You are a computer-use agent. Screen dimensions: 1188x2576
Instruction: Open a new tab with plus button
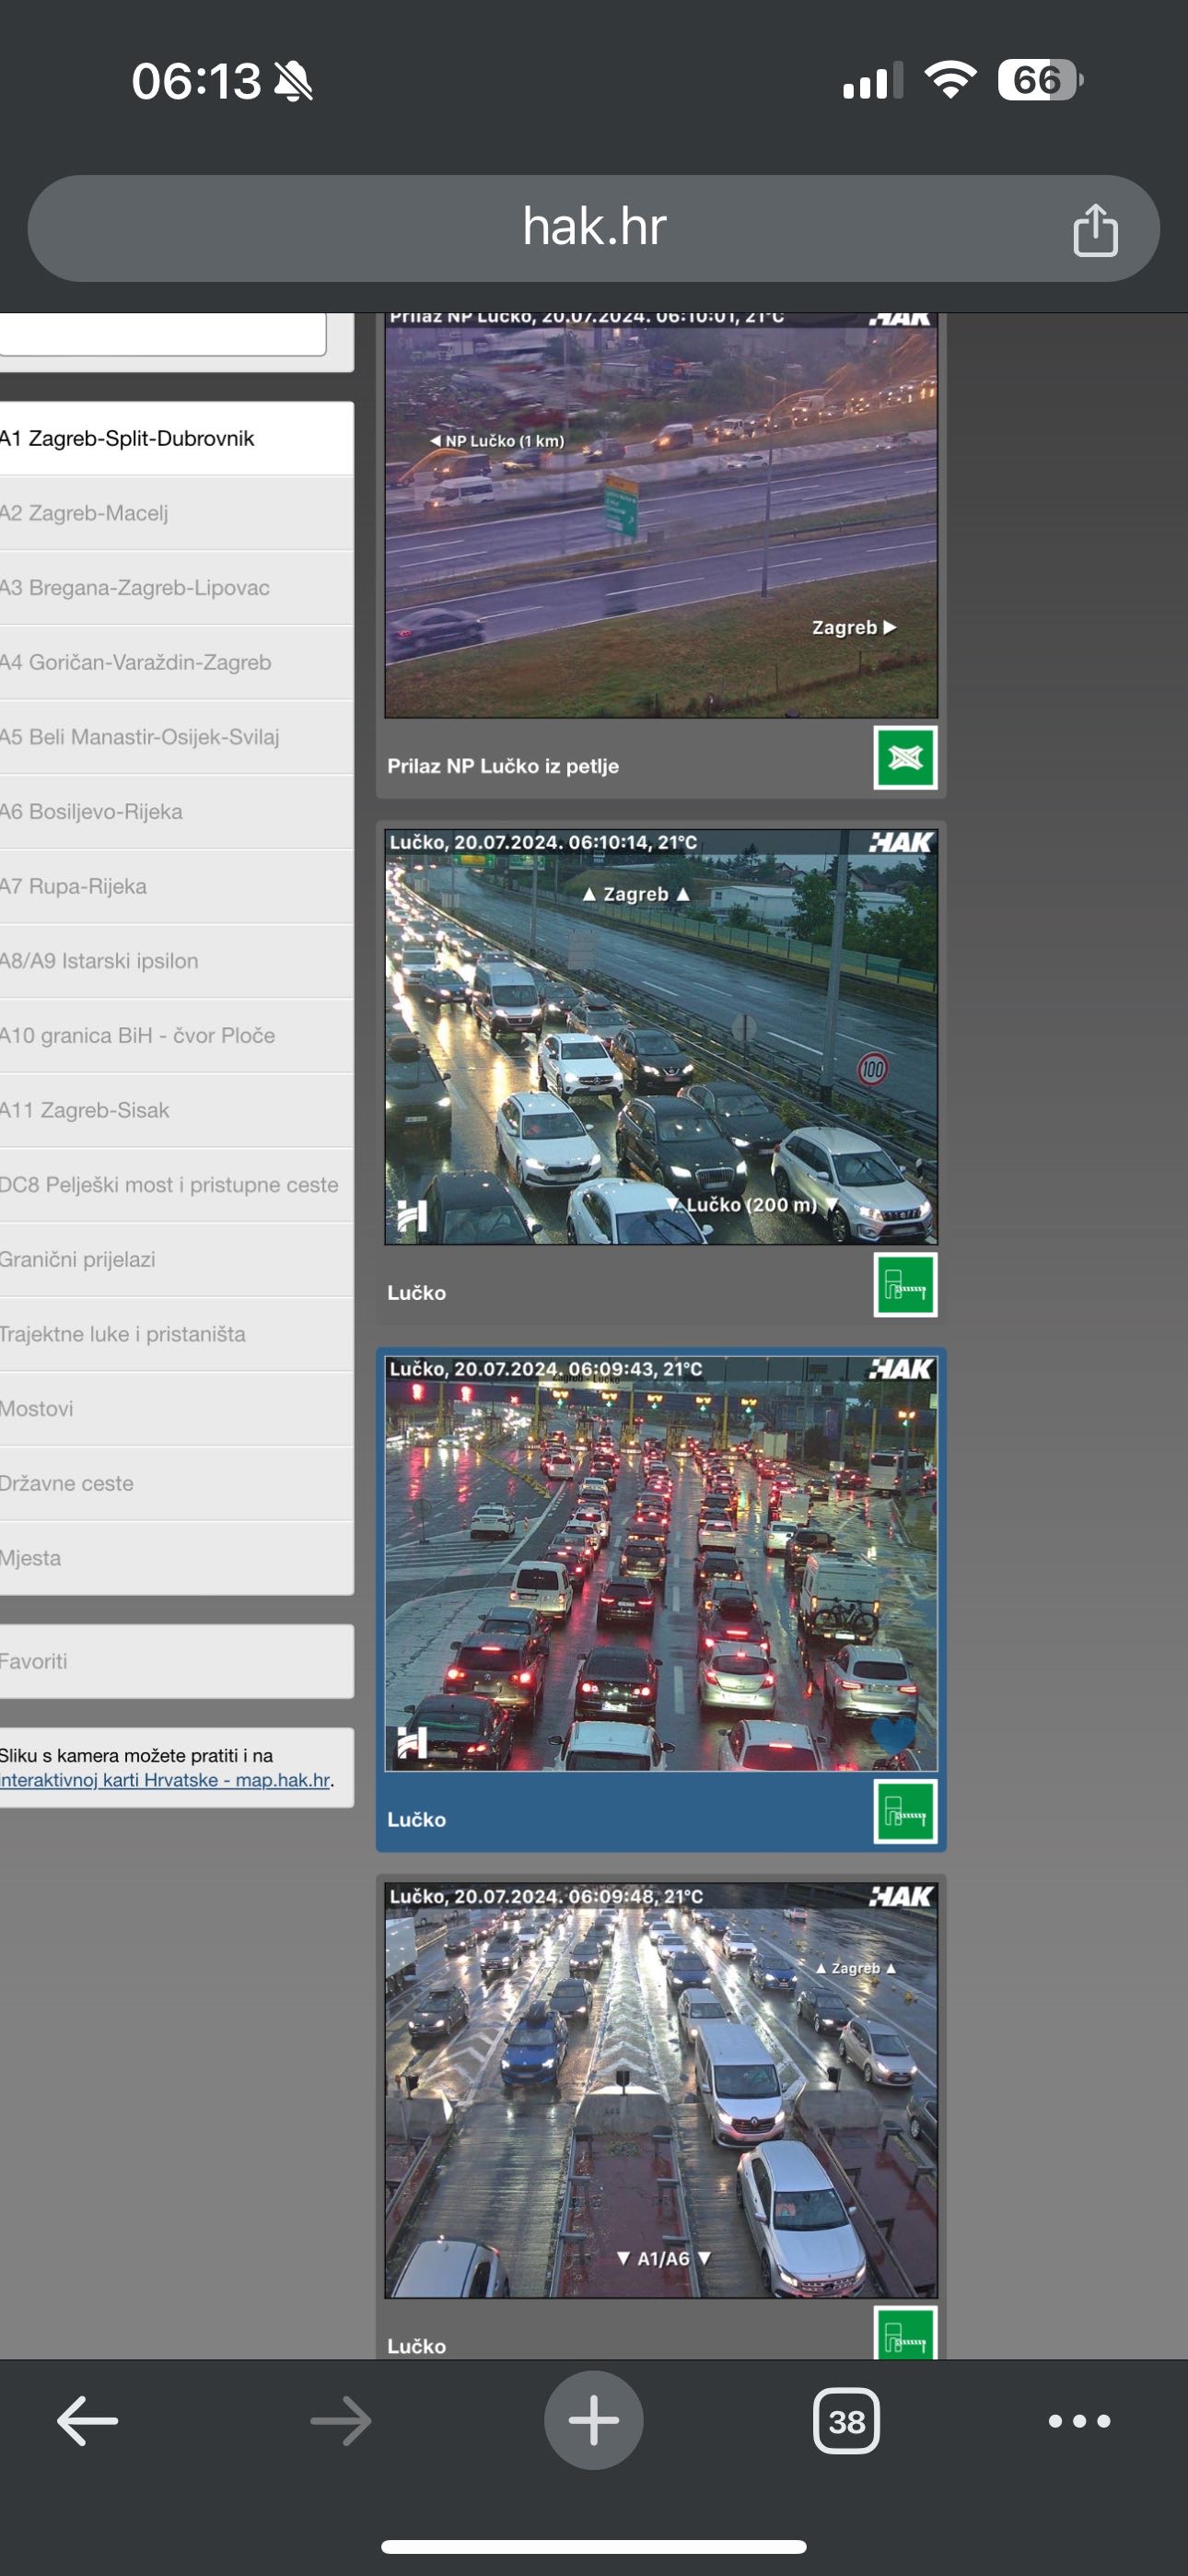[x=594, y=2421]
